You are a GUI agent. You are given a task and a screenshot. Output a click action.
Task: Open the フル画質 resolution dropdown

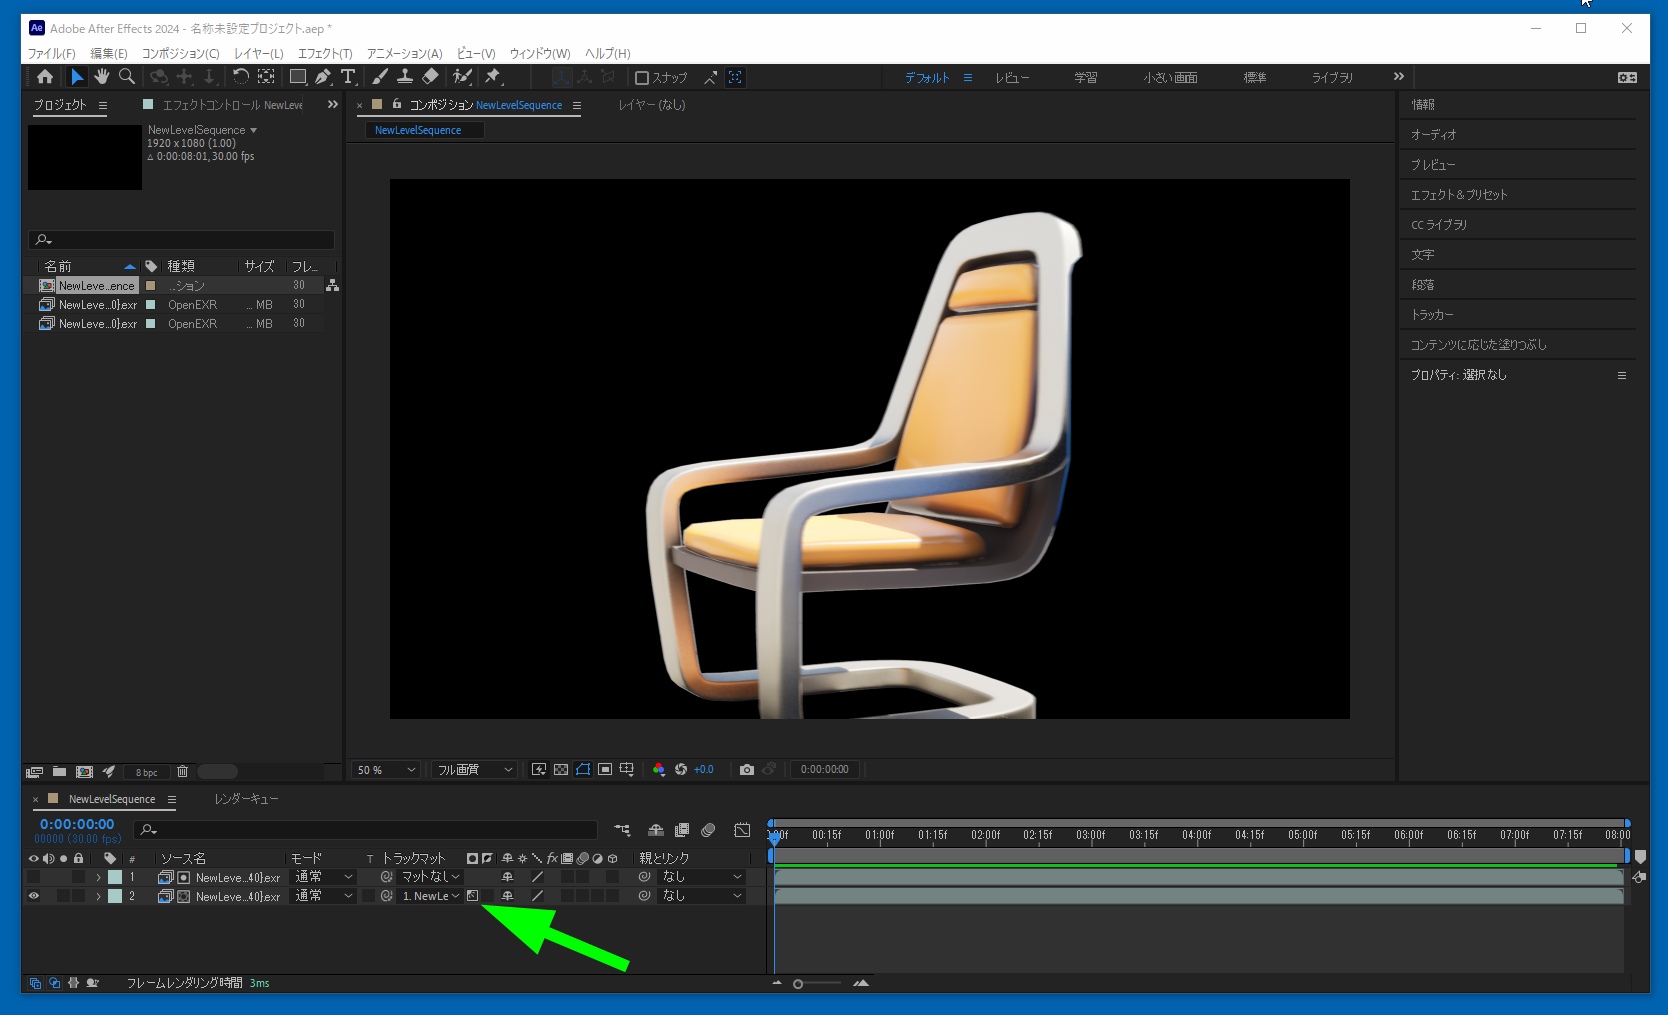coord(474,770)
